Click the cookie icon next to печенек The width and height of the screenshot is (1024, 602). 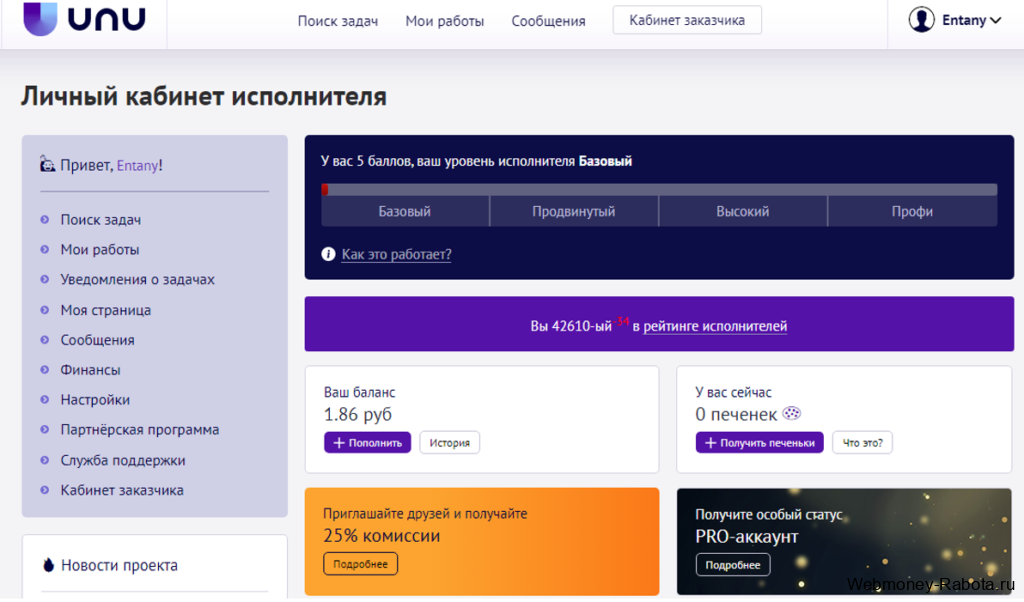pos(792,413)
